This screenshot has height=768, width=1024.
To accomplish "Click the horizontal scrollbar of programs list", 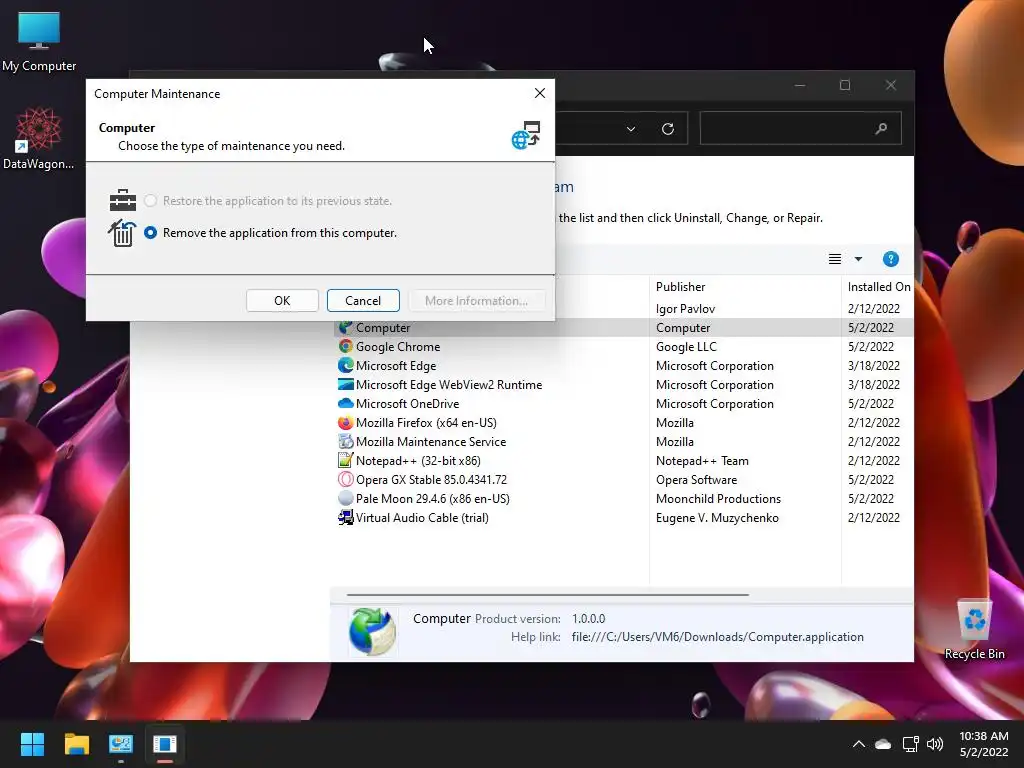I will tap(547, 595).
